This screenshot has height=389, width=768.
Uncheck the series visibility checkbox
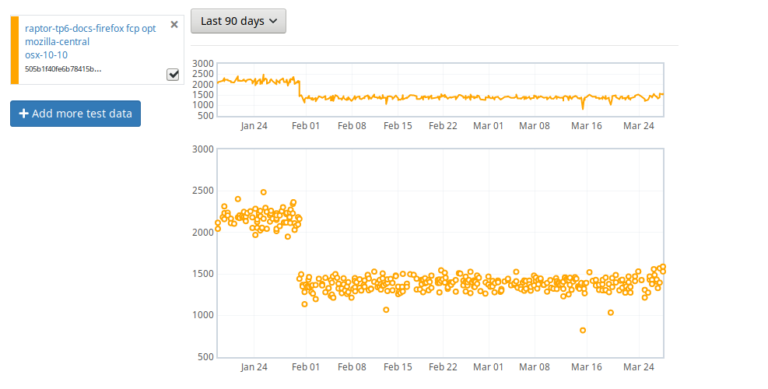point(173,74)
